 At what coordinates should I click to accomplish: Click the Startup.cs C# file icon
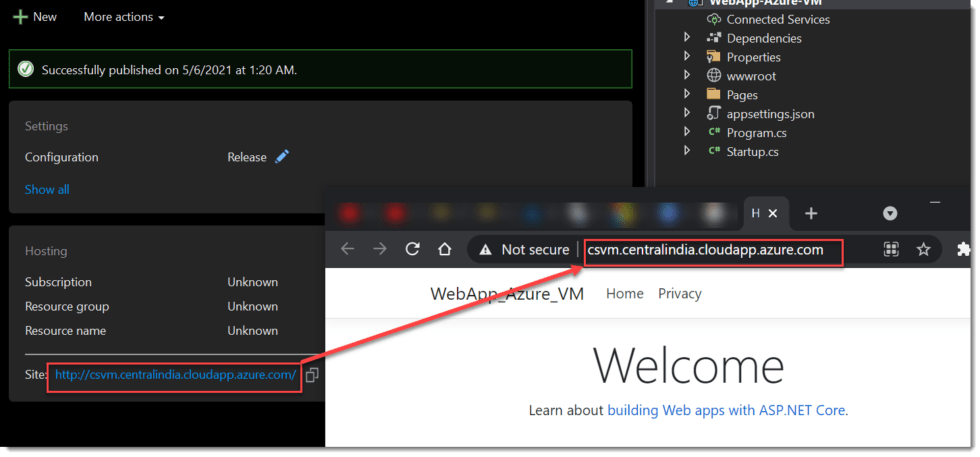coord(714,151)
